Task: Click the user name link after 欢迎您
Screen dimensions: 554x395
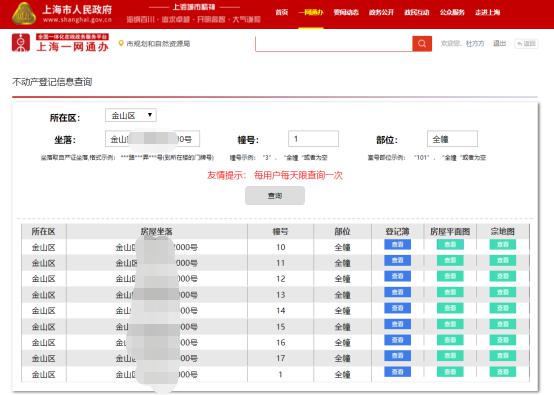Action: (x=475, y=43)
